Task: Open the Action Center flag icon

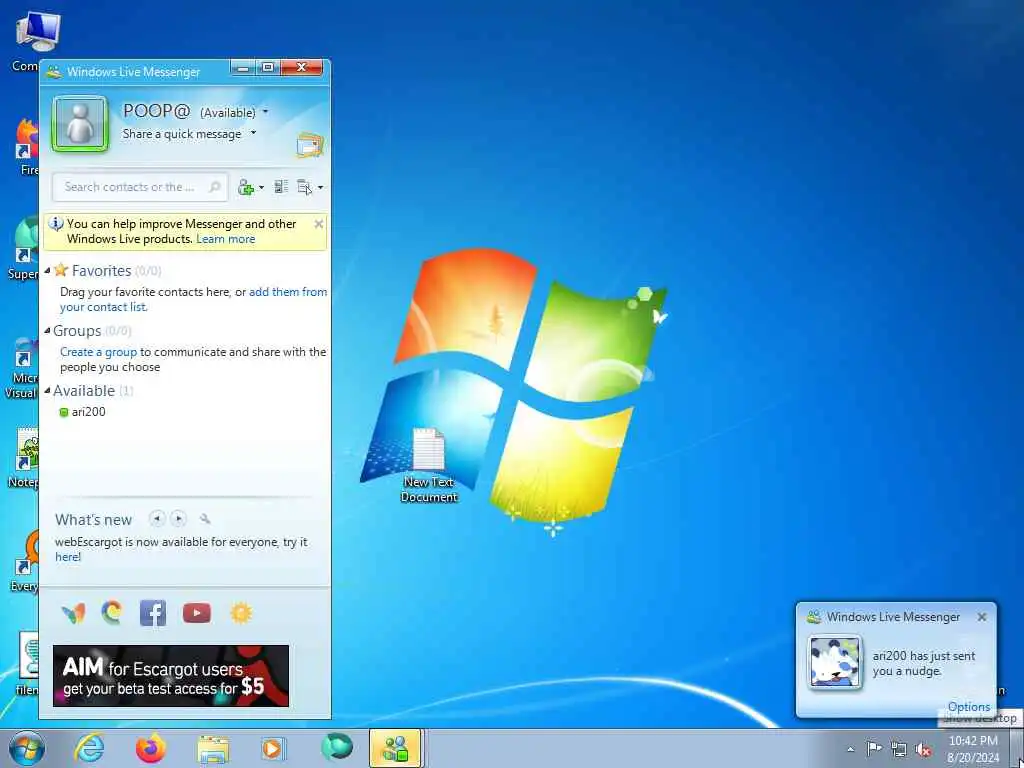Action: pos(874,748)
